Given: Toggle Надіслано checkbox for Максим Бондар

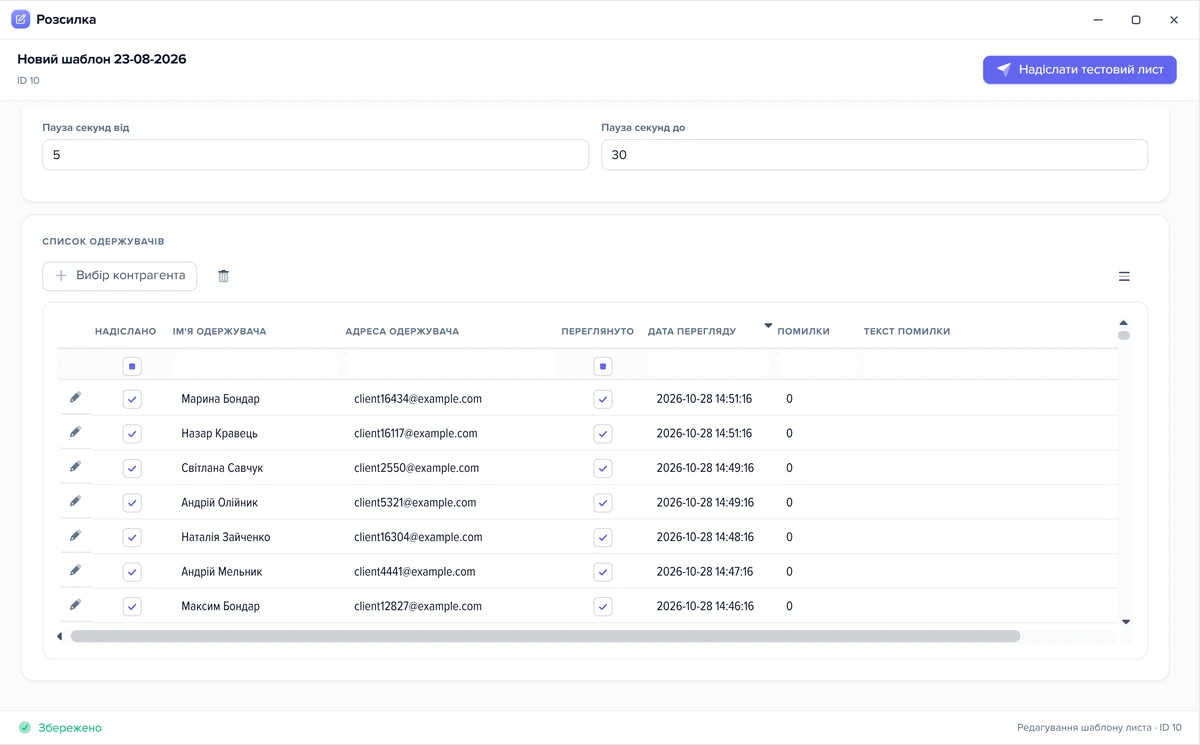Looking at the screenshot, I should coord(132,607).
